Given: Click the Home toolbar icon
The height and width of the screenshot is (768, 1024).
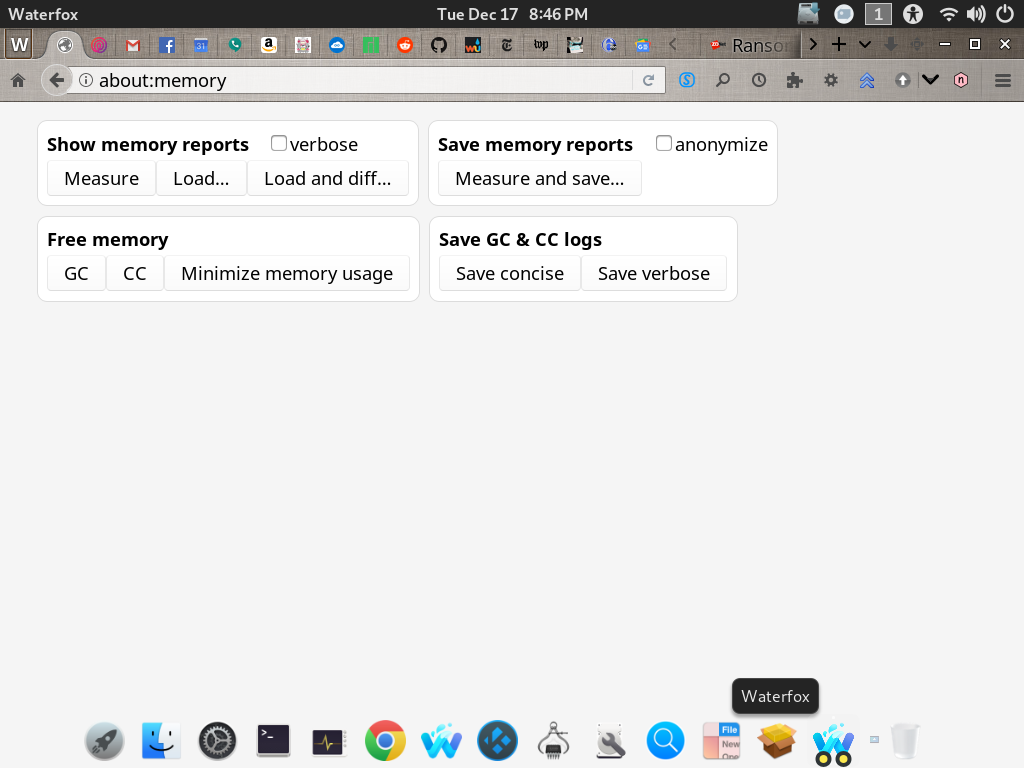Looking at the screenshot, I should point(17,79).
